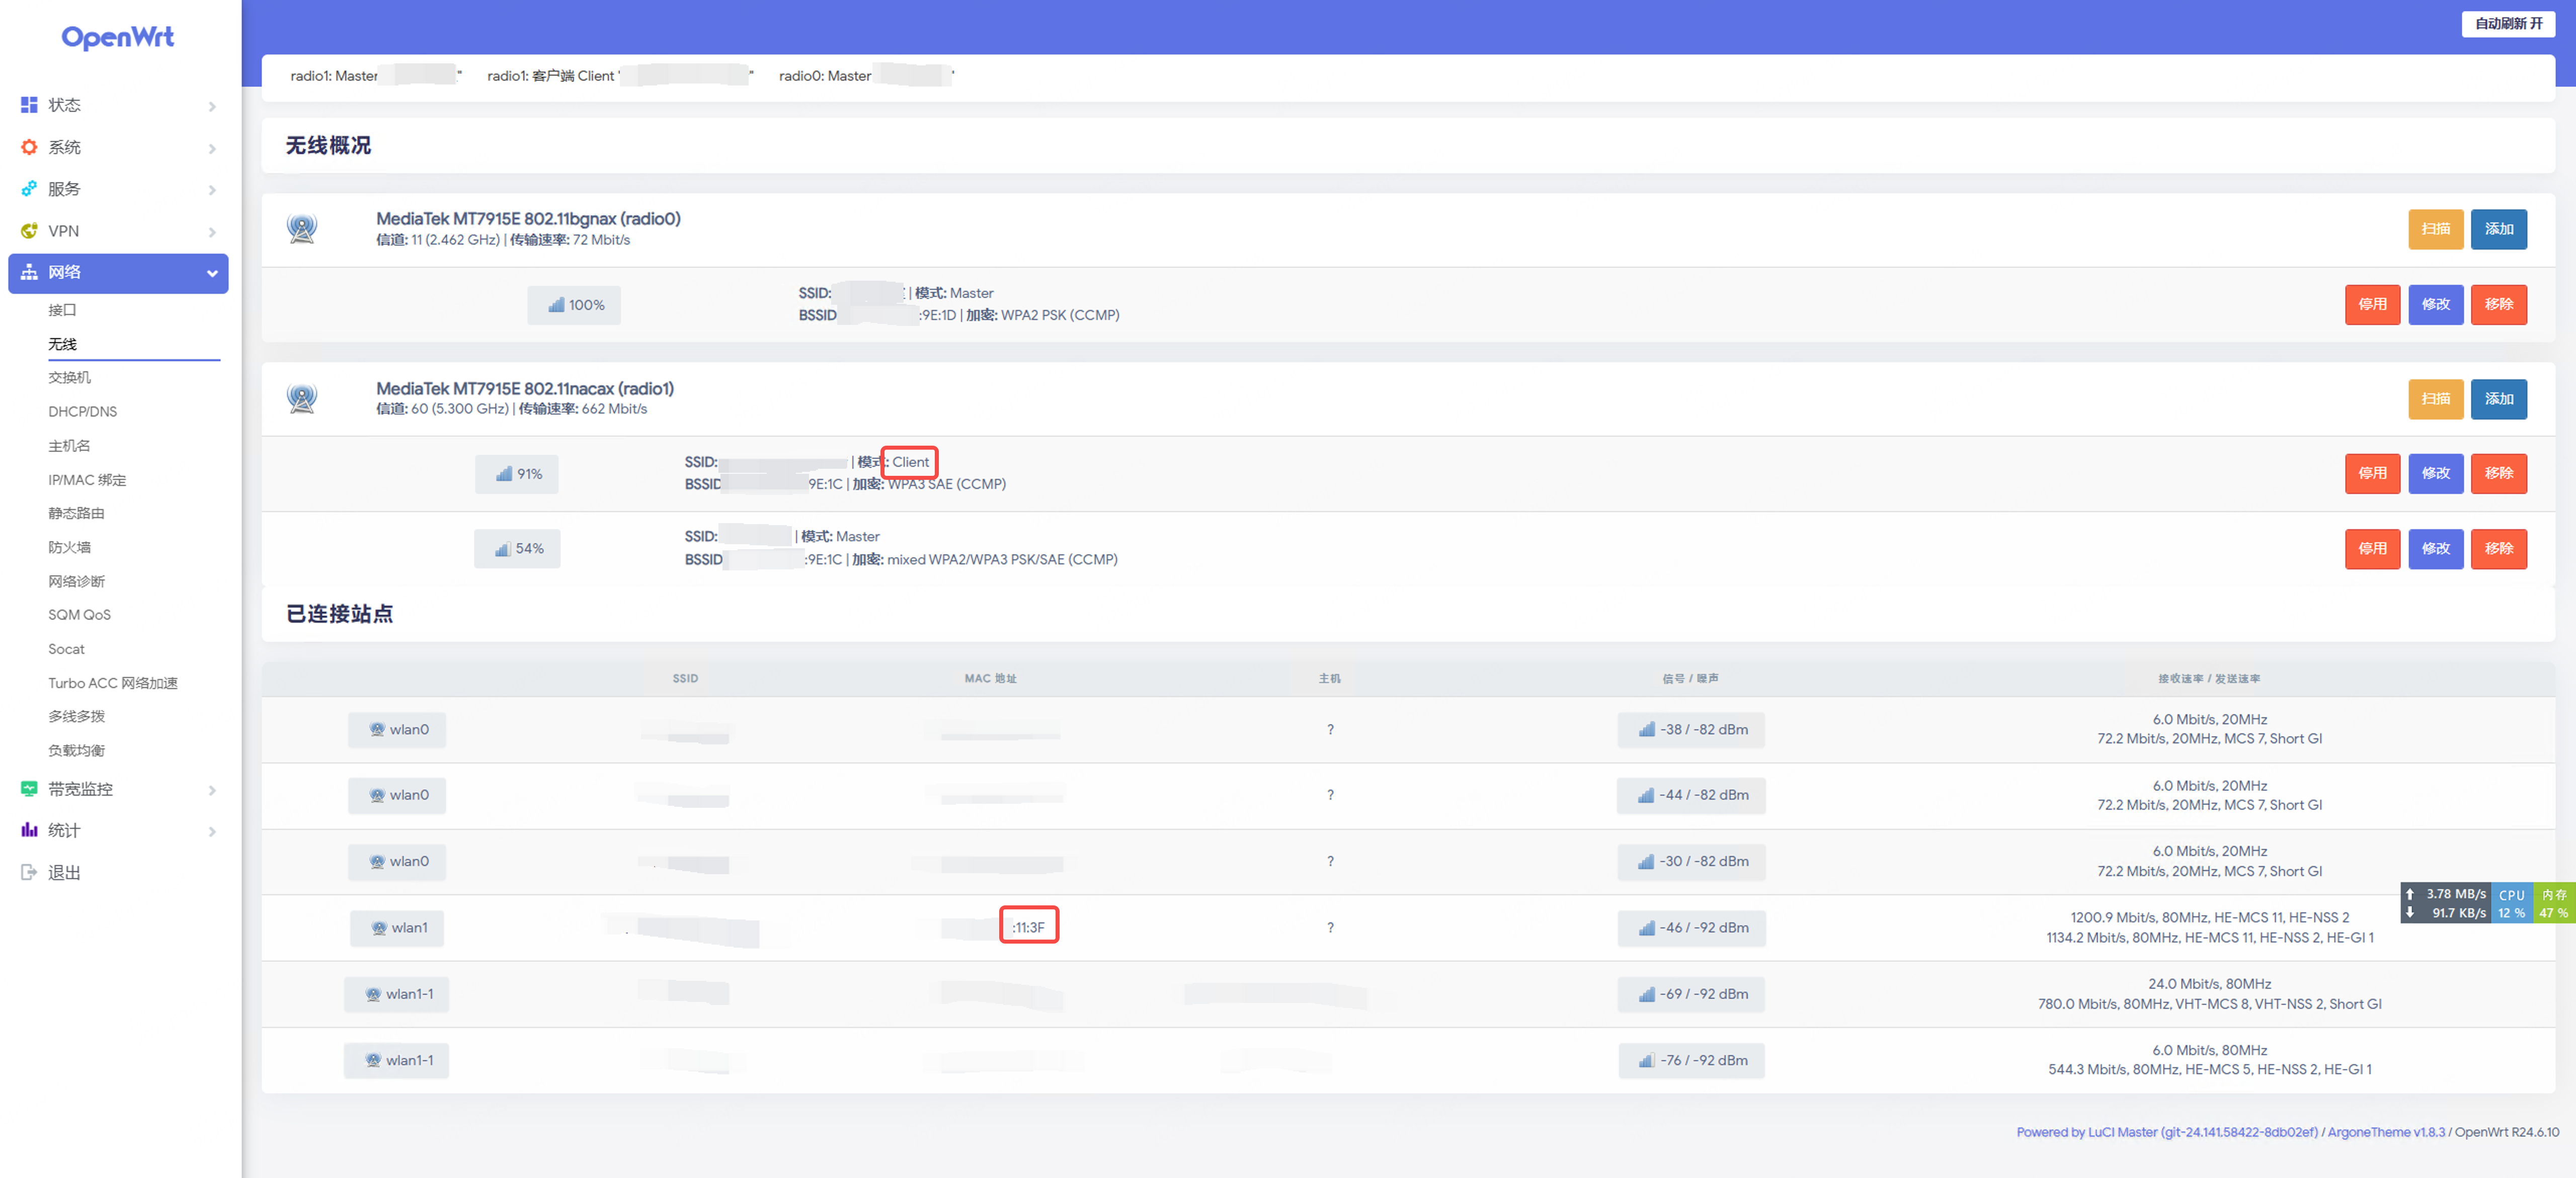Expand the VPN menu chevron

pyautogui.click(x=212, y=232)
